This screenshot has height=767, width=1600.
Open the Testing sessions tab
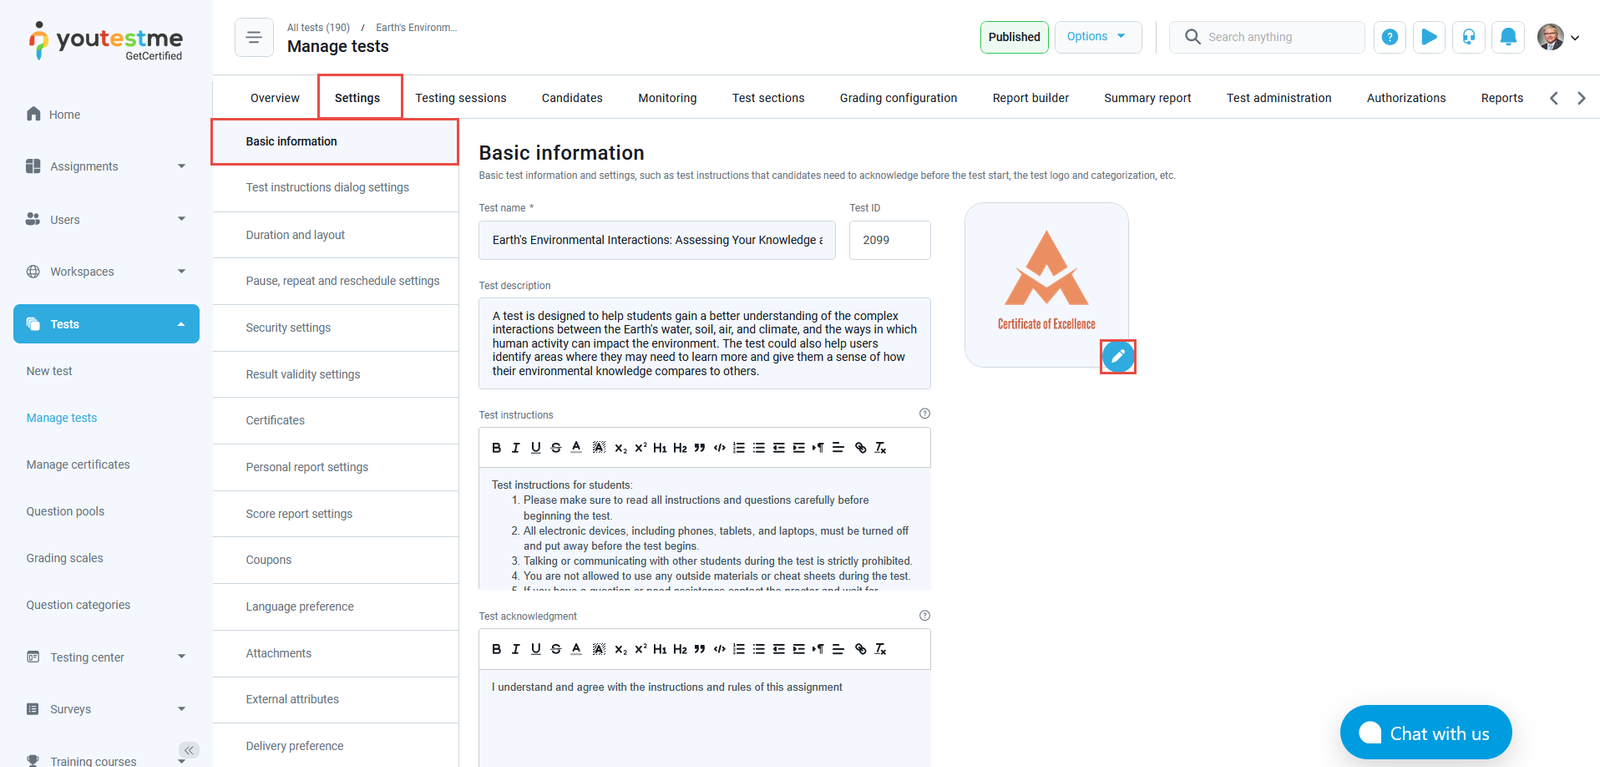tap(460, 98)
